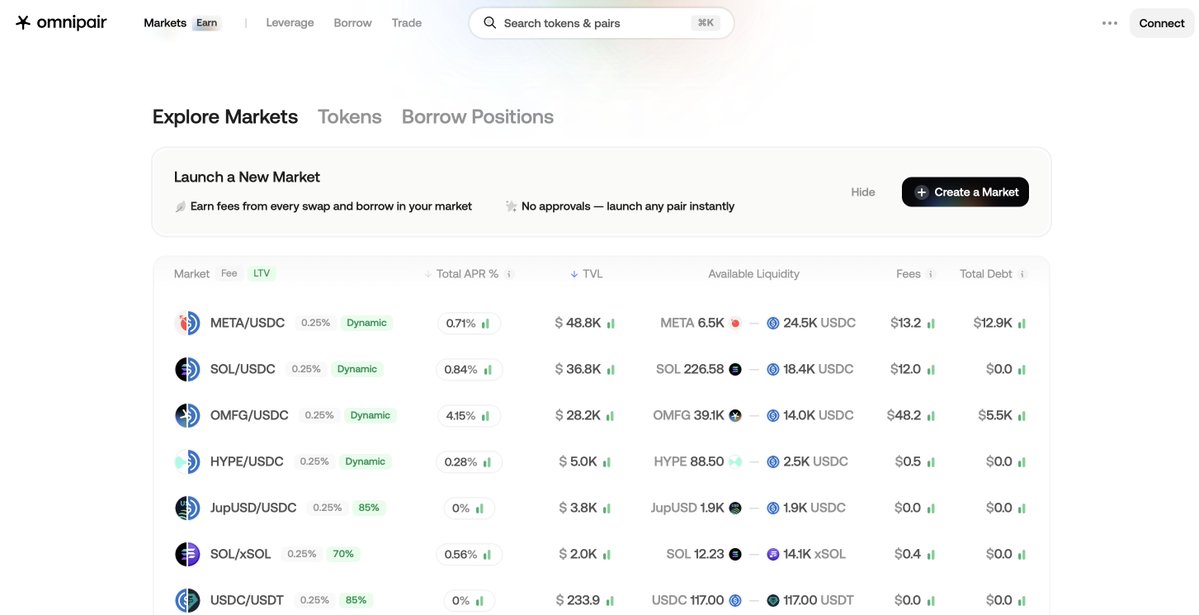1199x615 pixels.
Task: Open the HYPE/USDC market
Action: (x=246, y=461)
